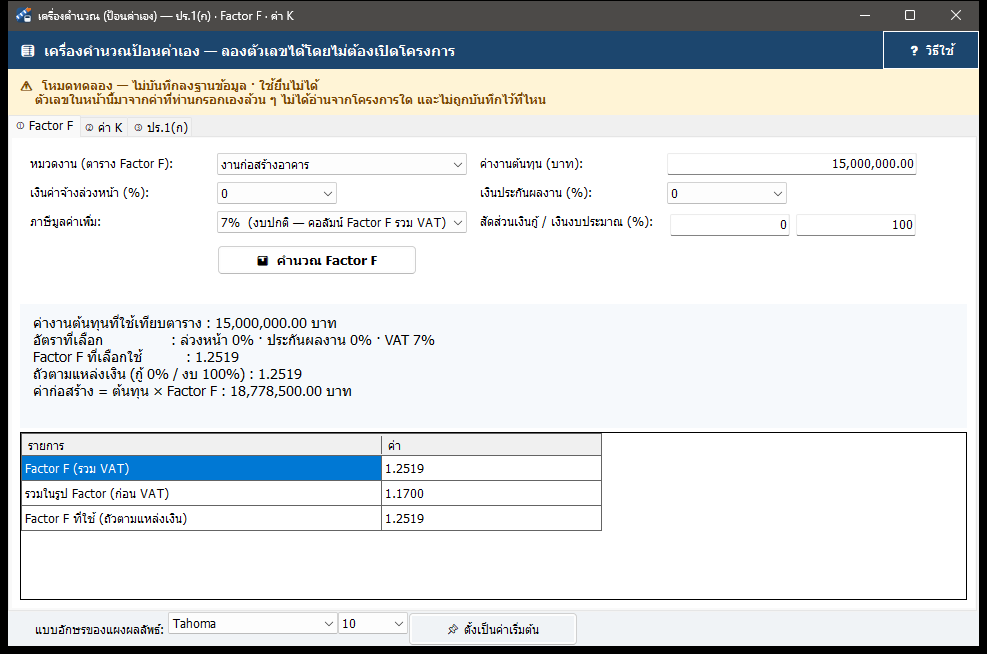Click the ค่างานต้นทุน (บาท) input field
This screenshot has height=654, width=987.
pos(792,164)
